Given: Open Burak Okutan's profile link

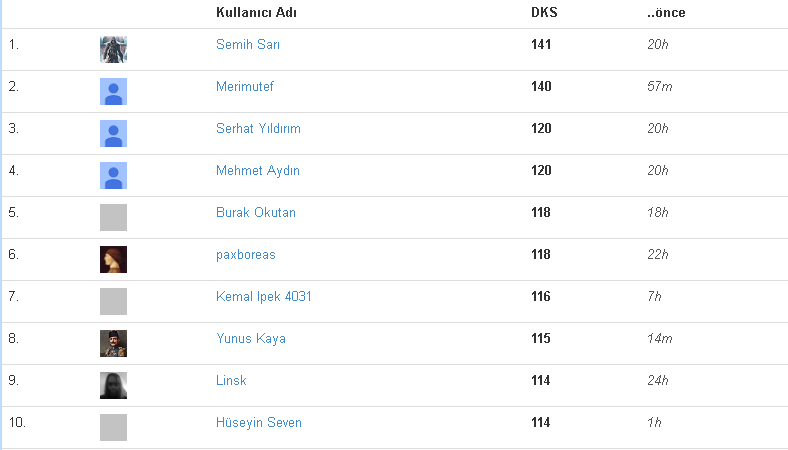Looking at the screenshot, I should coord(255,213).
